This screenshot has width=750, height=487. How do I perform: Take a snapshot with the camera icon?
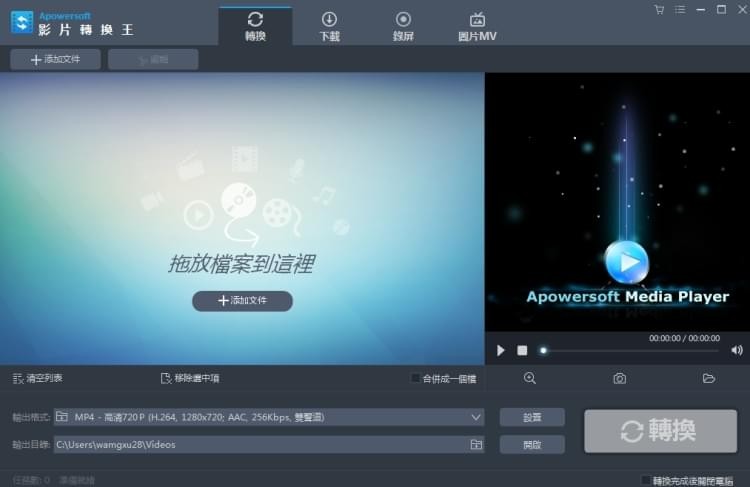[619, 379]
